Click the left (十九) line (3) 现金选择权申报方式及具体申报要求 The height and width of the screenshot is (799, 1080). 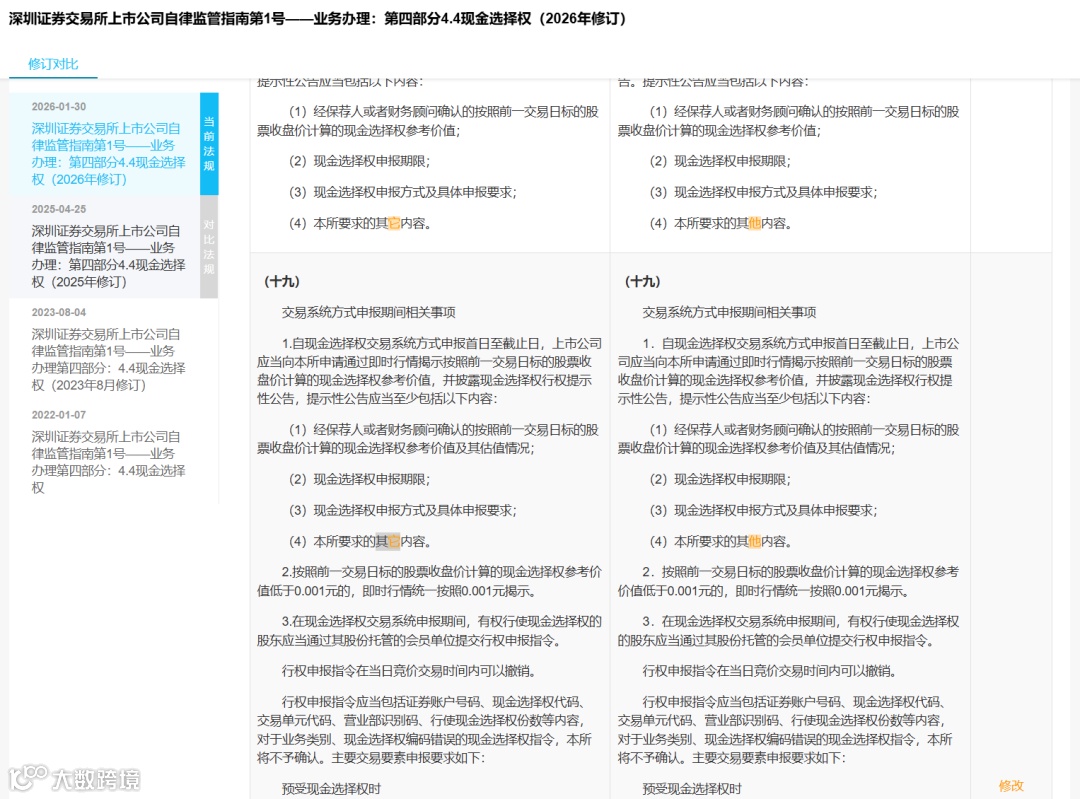tap(402, 510)
